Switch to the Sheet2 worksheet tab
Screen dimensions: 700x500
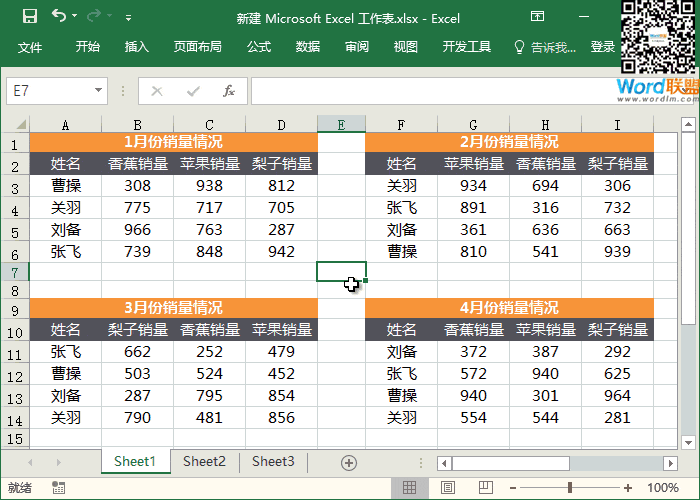coord(204,462)
